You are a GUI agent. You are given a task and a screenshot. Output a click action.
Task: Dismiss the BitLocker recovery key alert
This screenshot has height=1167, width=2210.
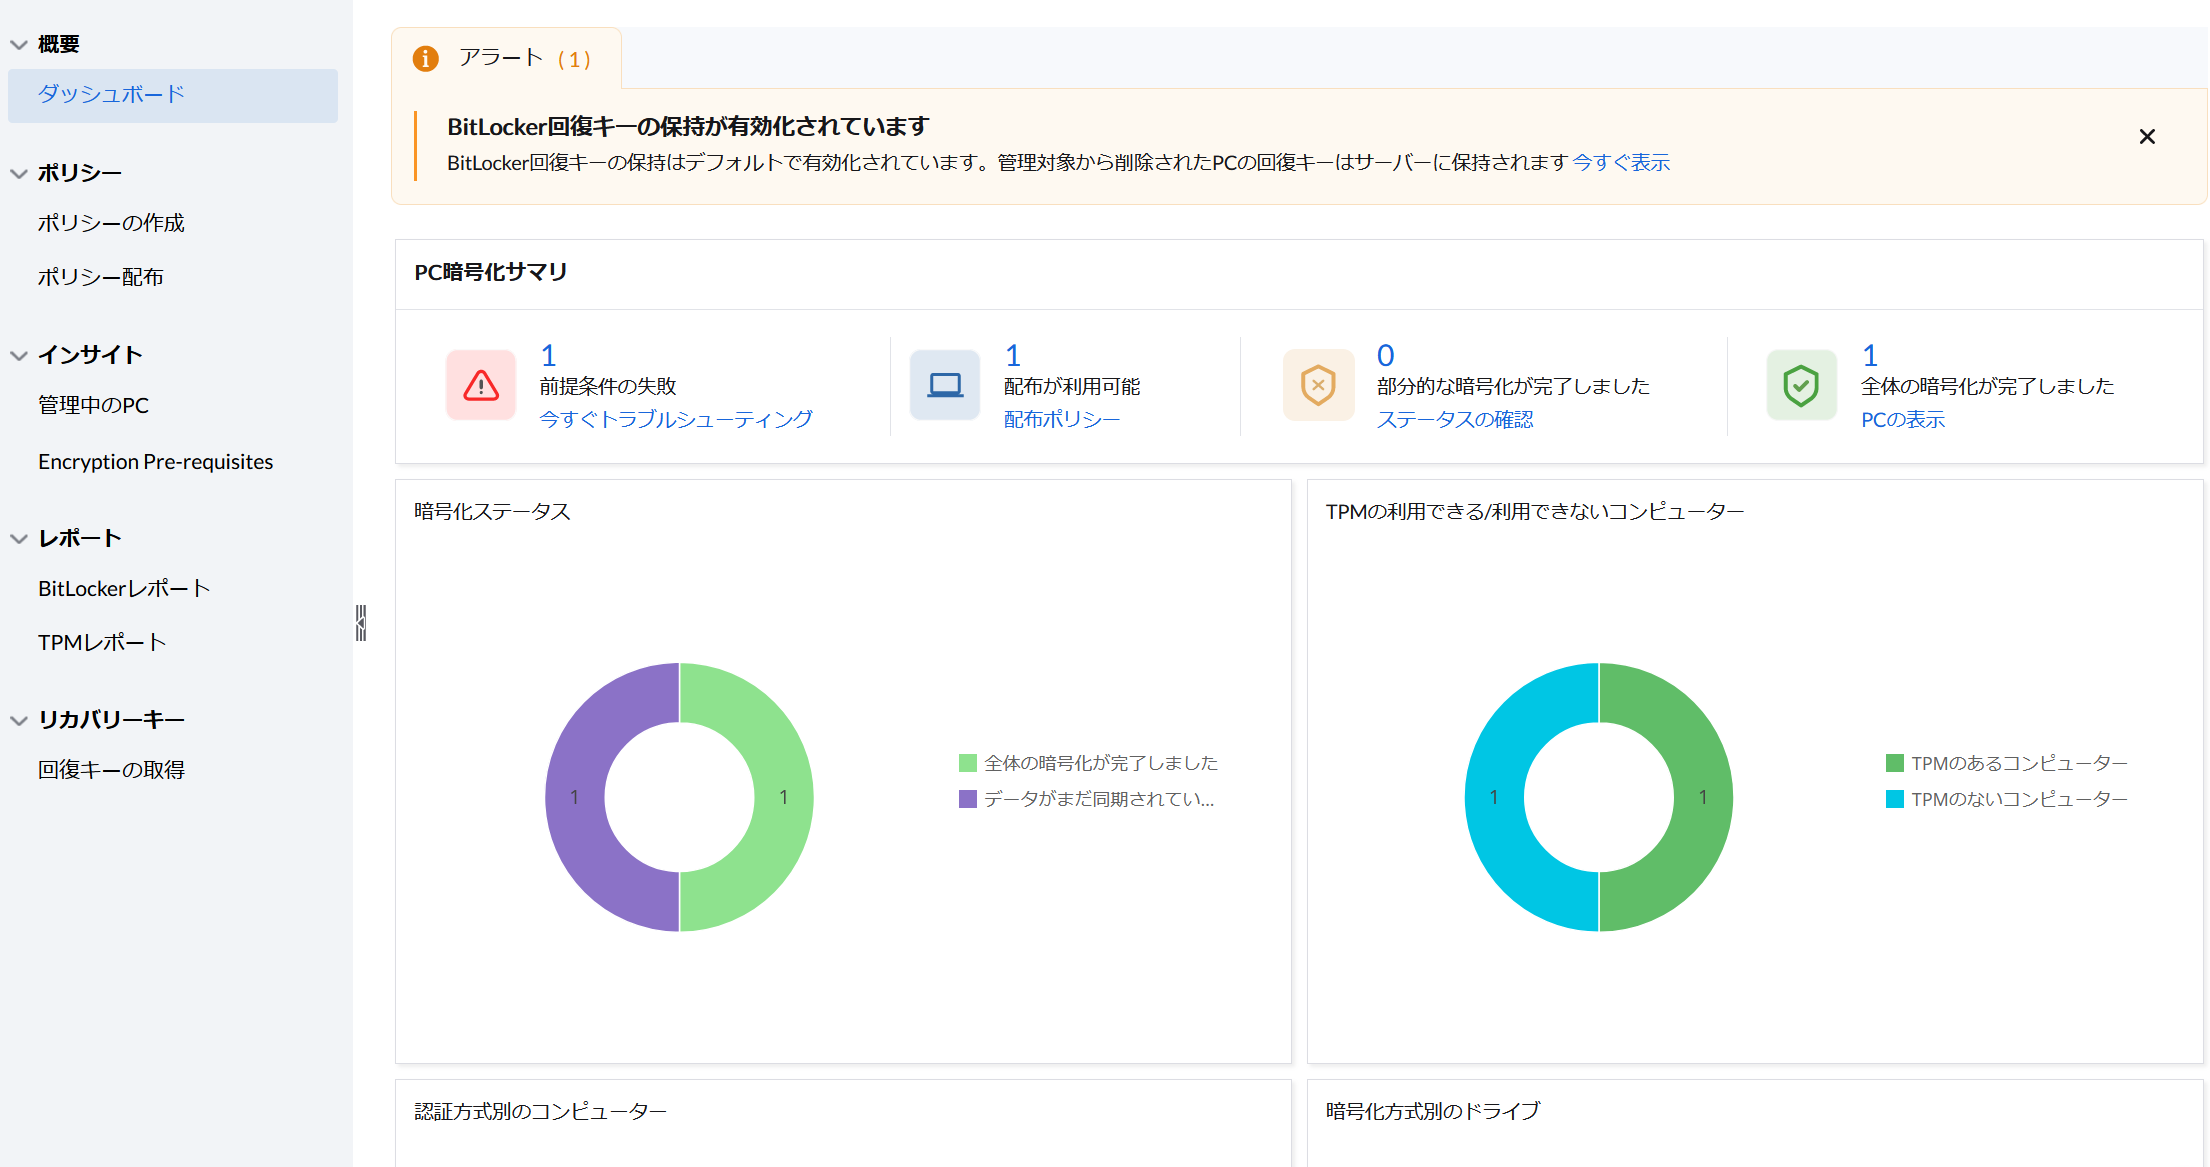(x=2147, y=137)
